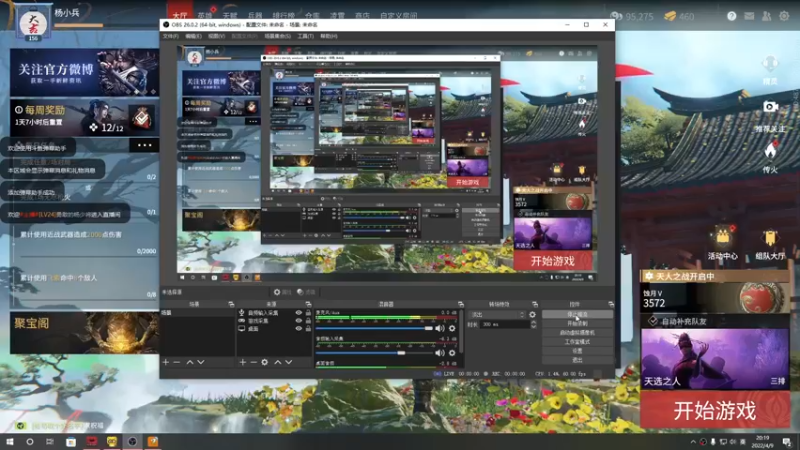Screen dimensions: 800x450
Task: Toggle visibility of 游戏采集 source
Action: pos(298,321)
